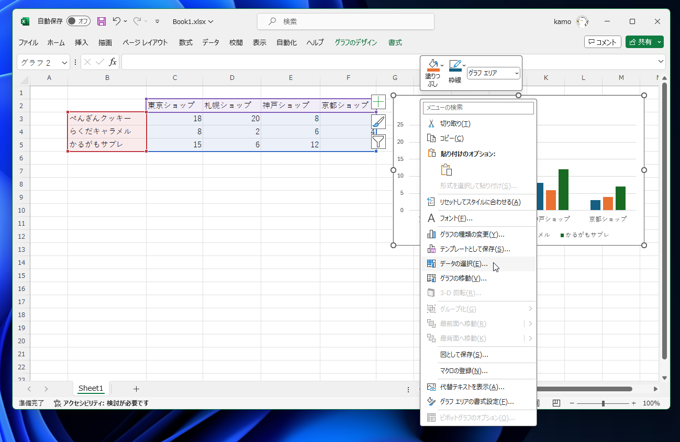680x442 pixels.
Task: Switch to the 書式 tab
Action: 395,43
